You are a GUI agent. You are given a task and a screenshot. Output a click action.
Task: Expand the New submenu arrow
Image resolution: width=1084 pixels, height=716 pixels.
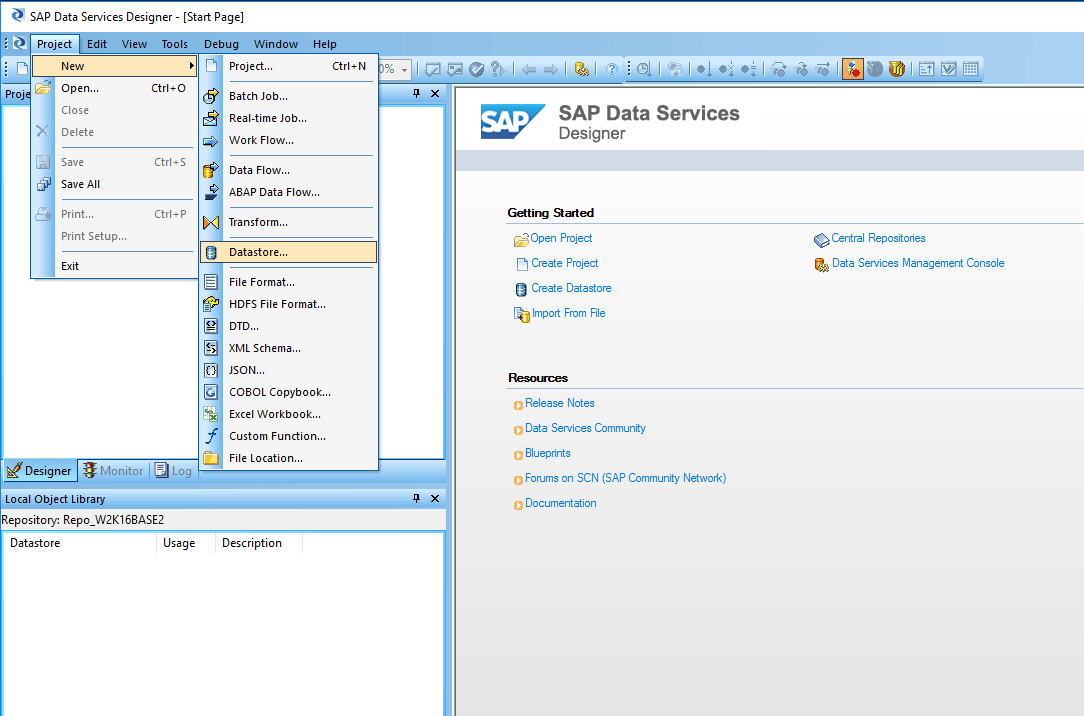point(191,66)
